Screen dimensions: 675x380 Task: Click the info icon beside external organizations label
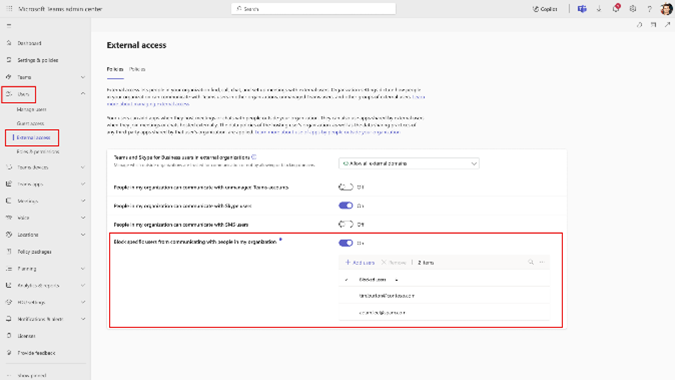point(254,157)
